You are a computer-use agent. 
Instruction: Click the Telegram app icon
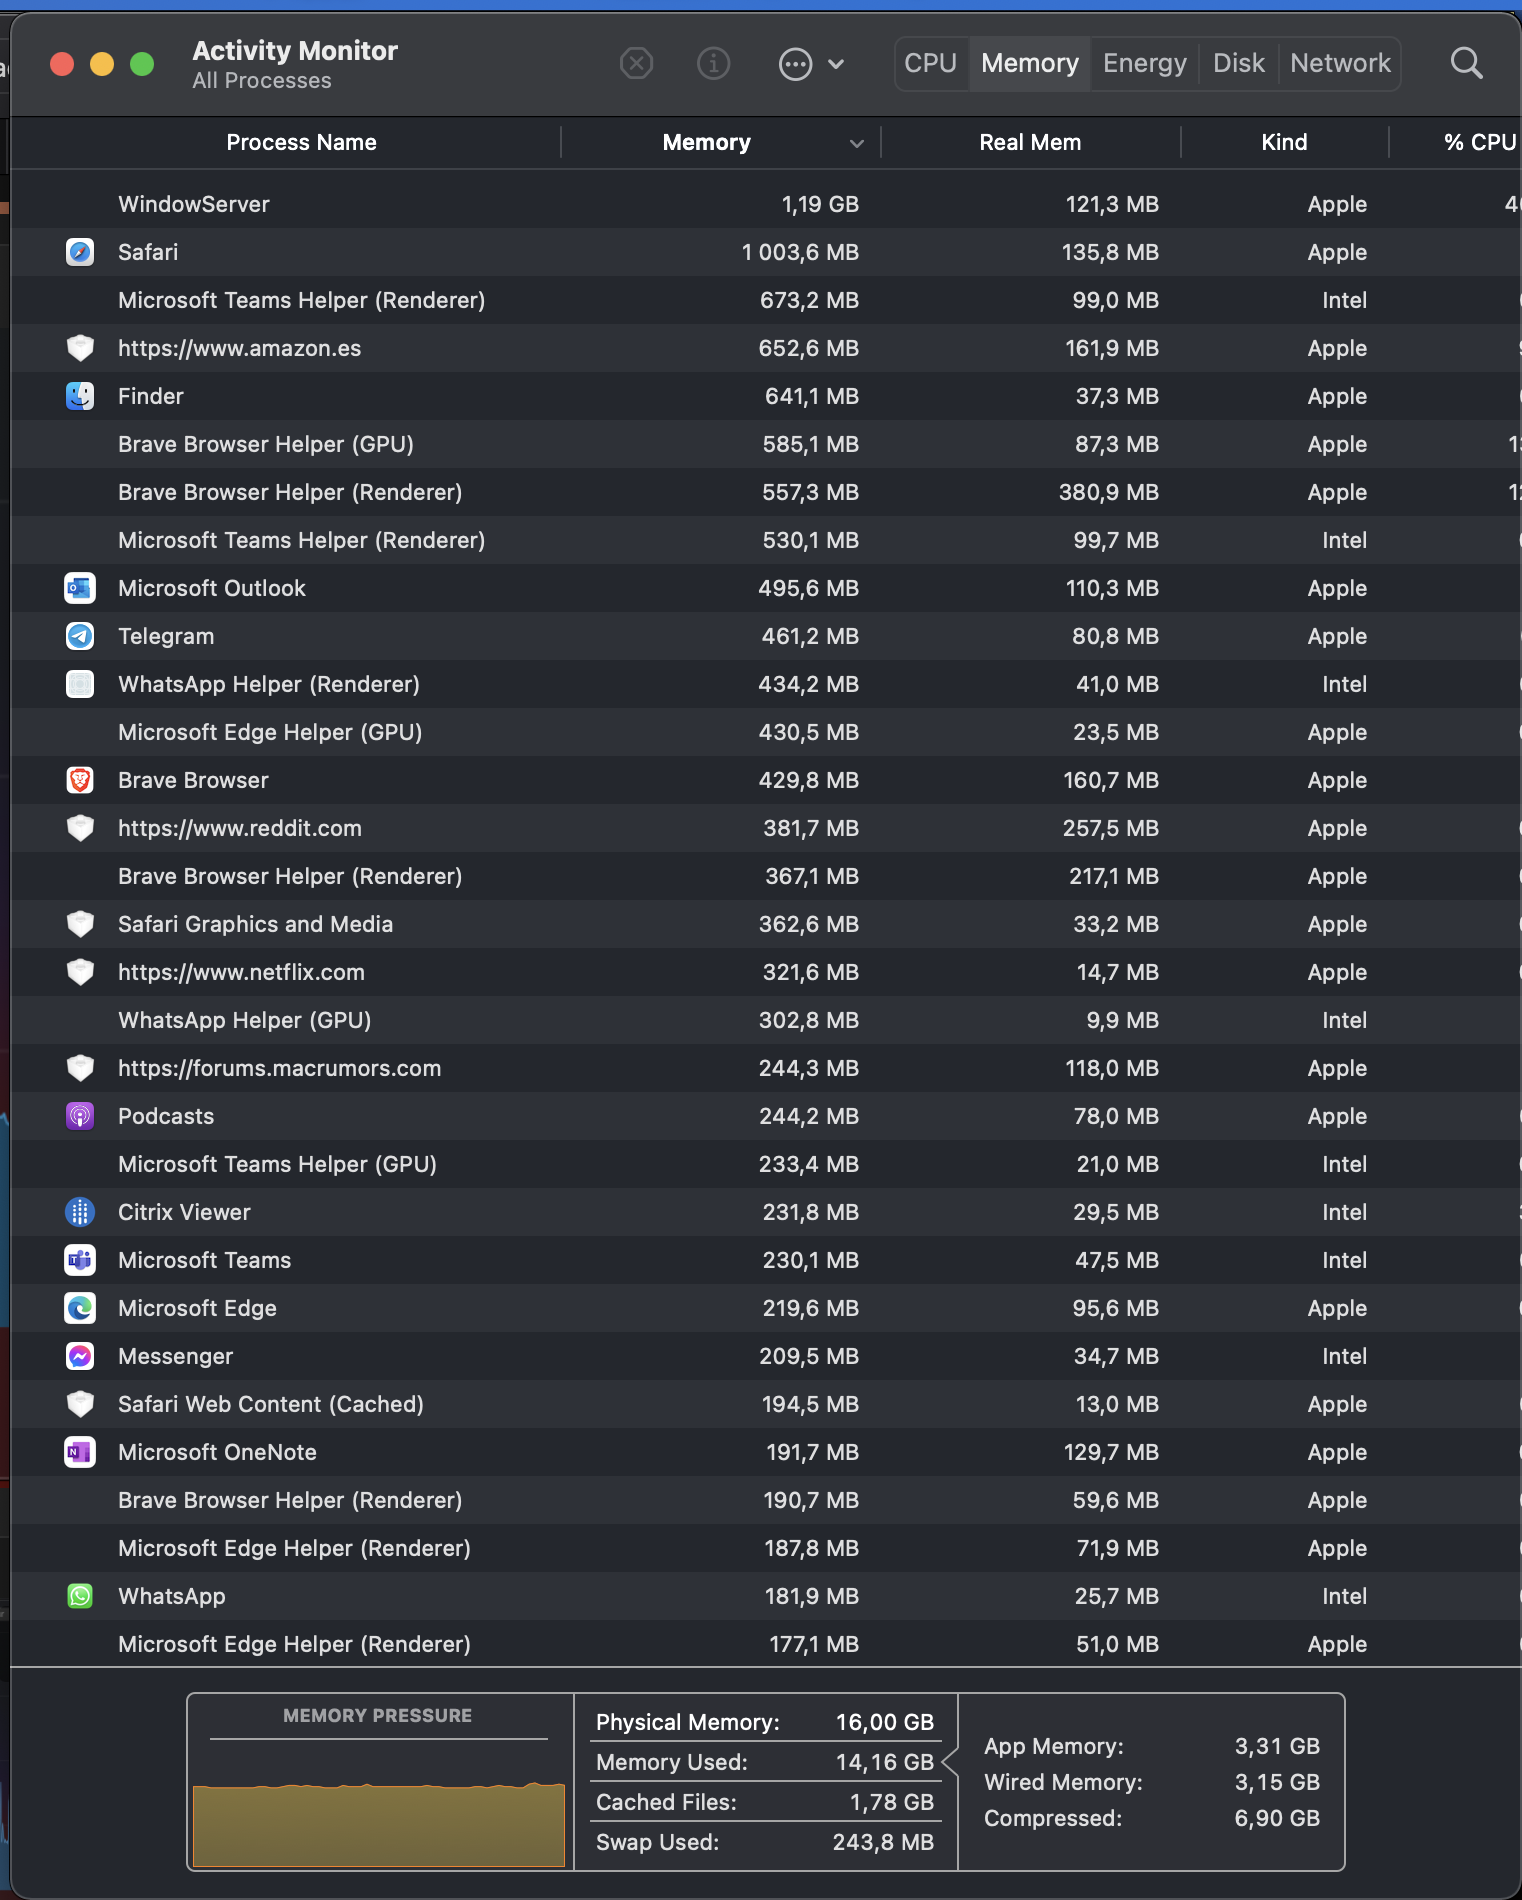click(x=80, y=636)
